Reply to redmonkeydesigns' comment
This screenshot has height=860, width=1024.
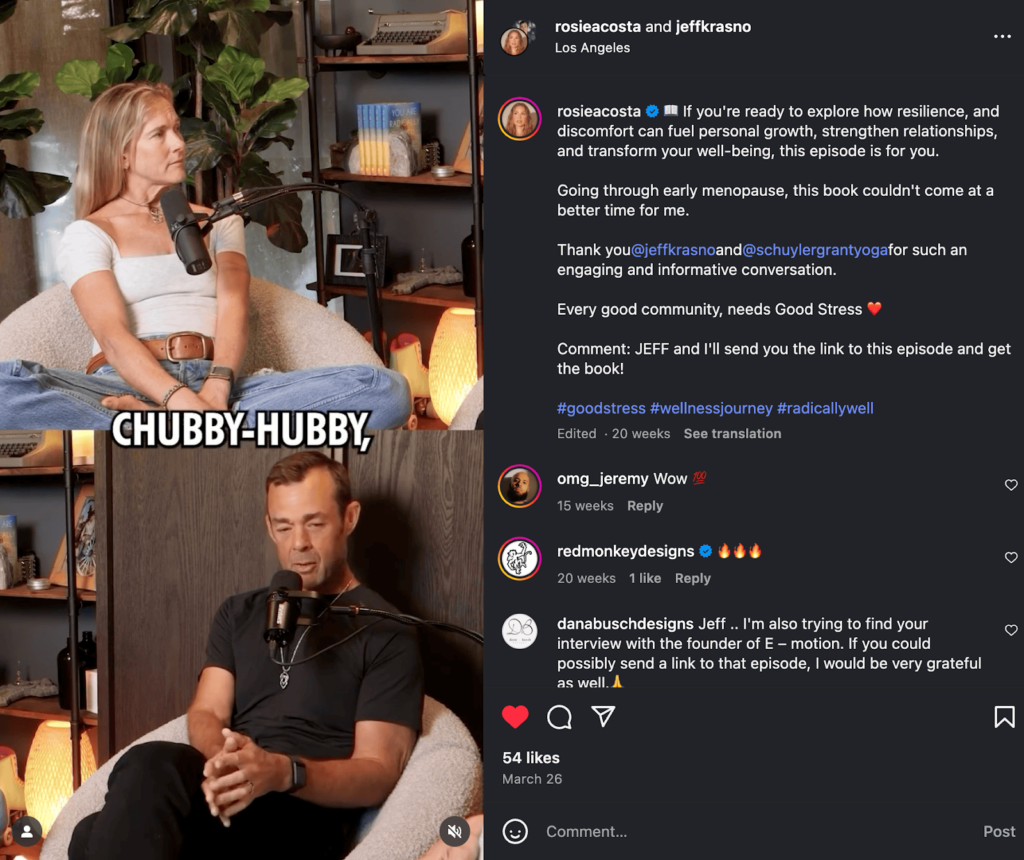click(x=692, y=579)
